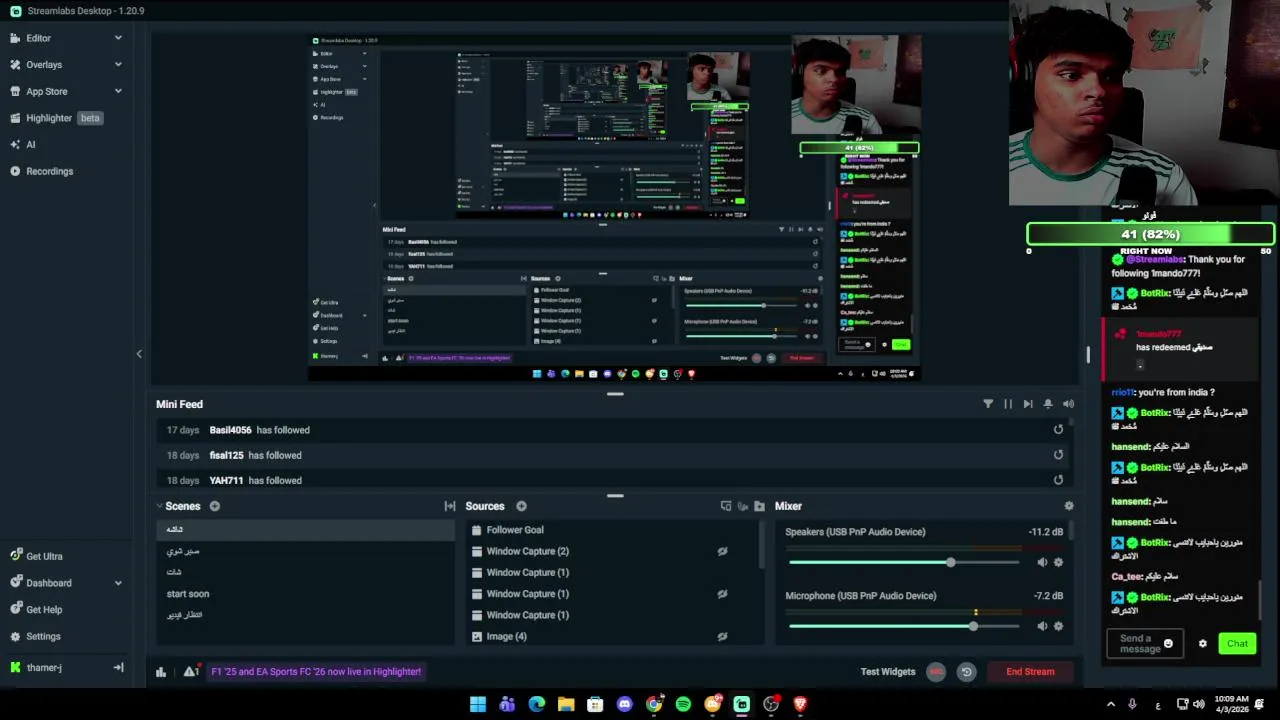Mute the Speakers audio device
The width and height of the screenshot is (1280, 720).
(x=1042, y=562)
